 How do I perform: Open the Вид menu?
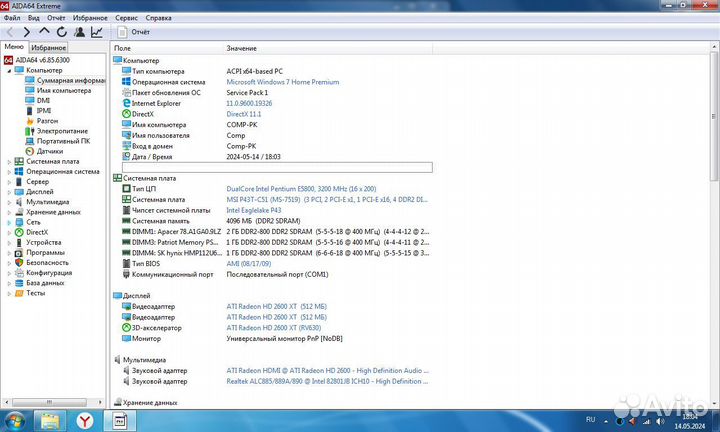tap(34, 18)
